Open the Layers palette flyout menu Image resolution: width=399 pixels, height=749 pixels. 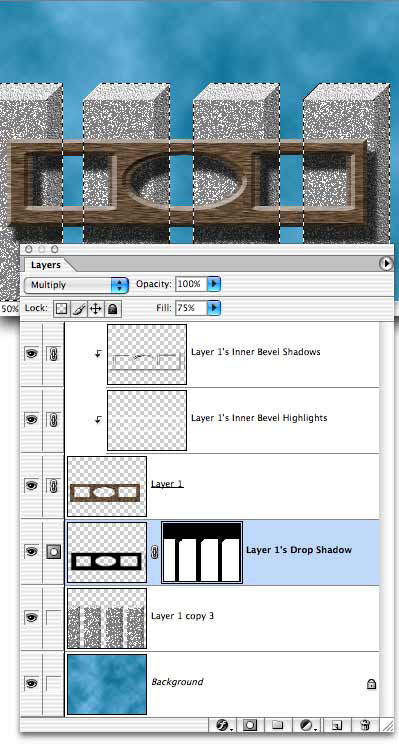[x=386, y=263]
